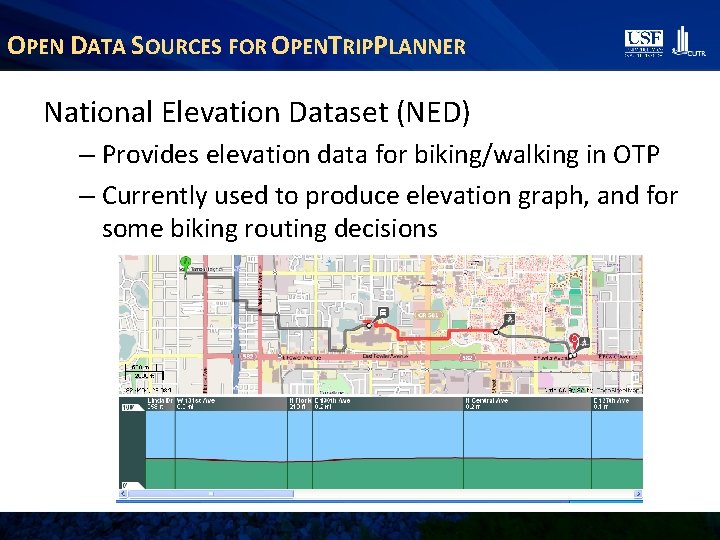This screenshot has width=720, height=540.
Task: Click the elevation graph scrollbar thumb
Action: tap(211, 494)
